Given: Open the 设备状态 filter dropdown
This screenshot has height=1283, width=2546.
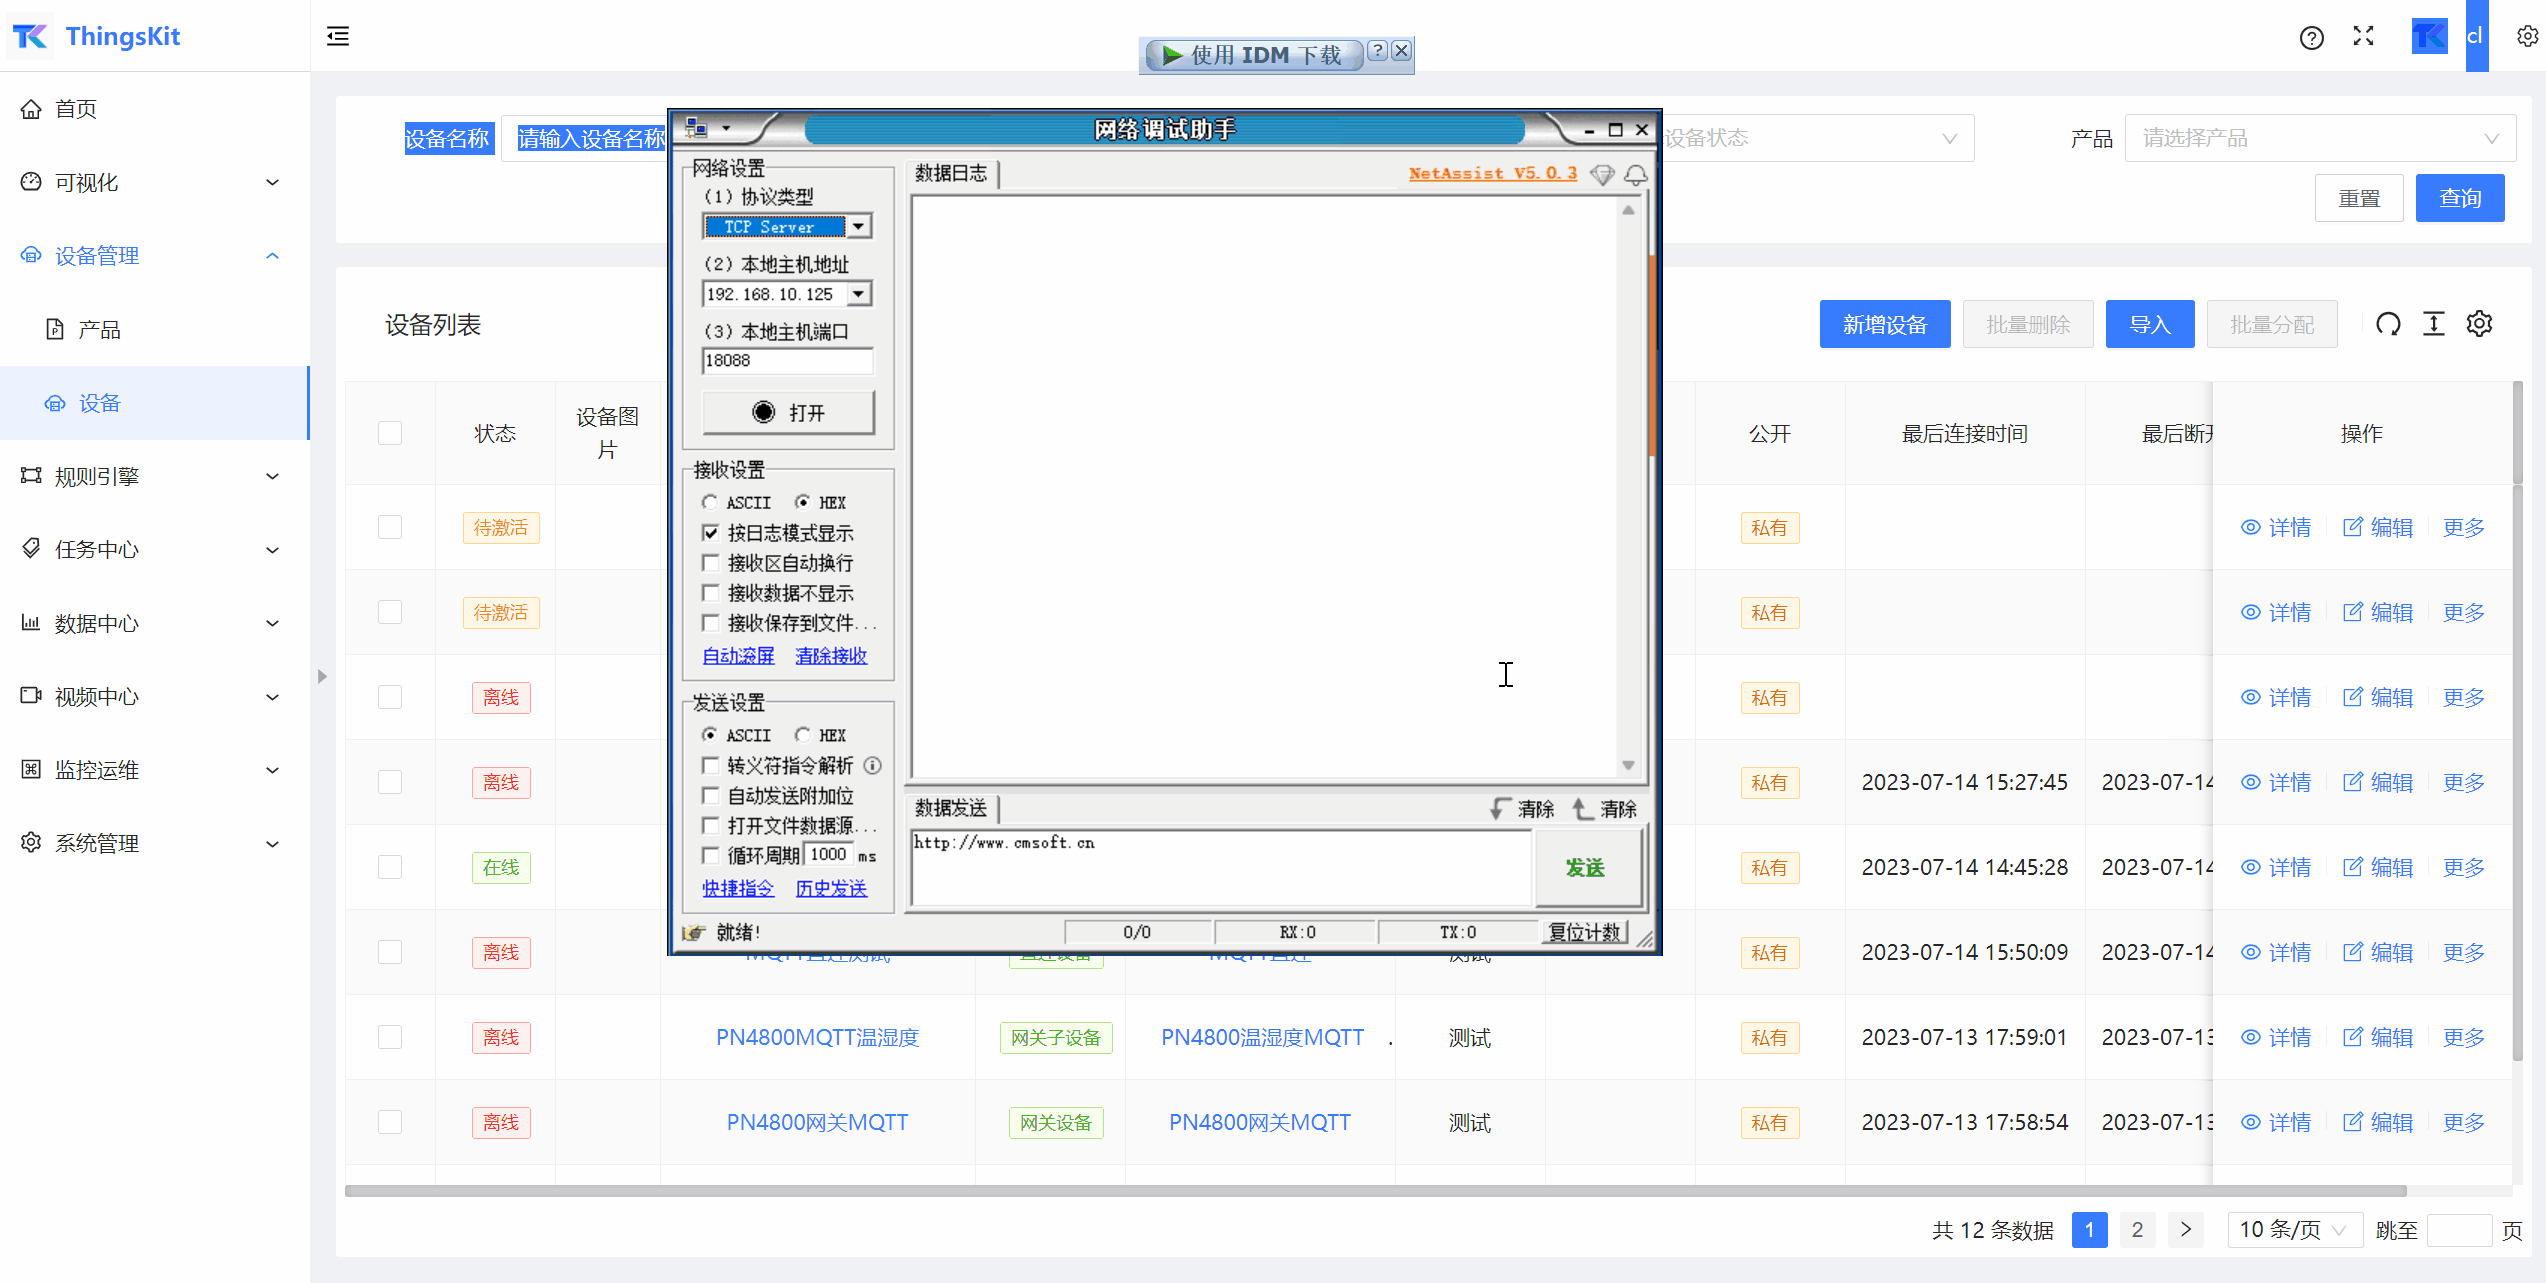Looking at the screenshot, I should (x=1818, y=138).
